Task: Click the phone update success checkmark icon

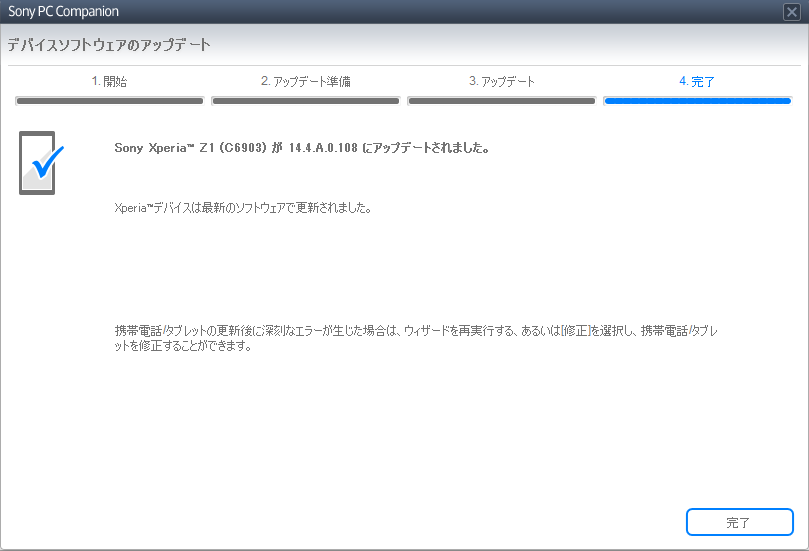Action: (41, 163)
